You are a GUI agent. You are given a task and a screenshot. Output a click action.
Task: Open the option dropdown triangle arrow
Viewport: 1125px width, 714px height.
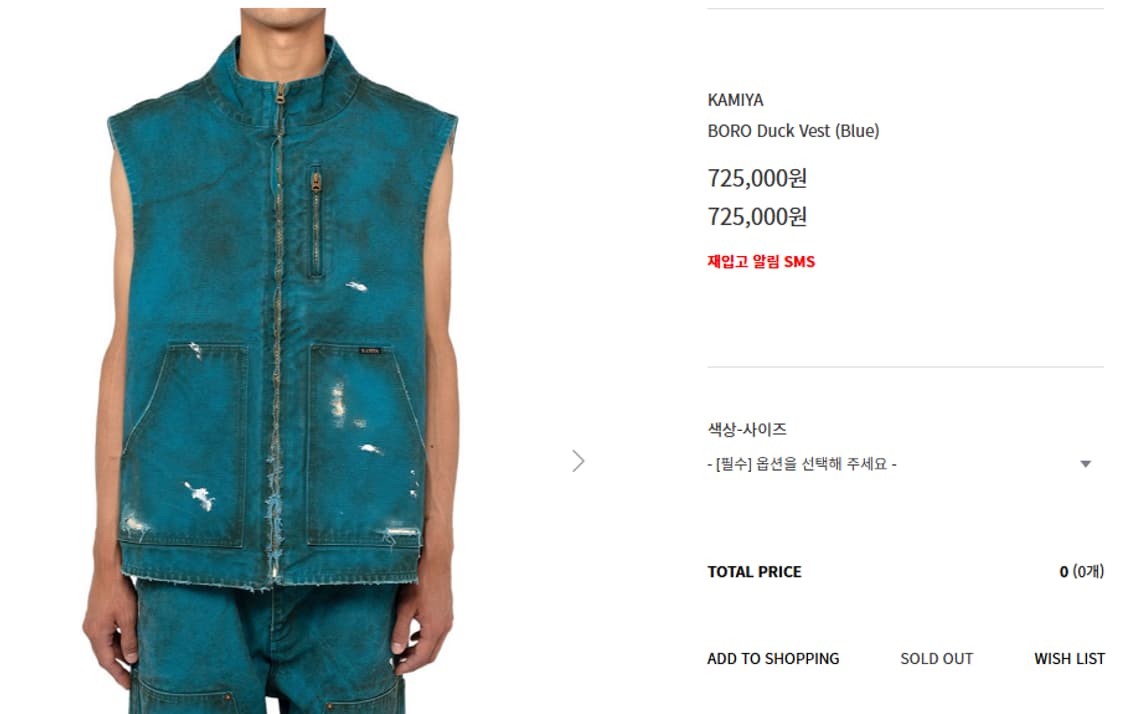1086,464
